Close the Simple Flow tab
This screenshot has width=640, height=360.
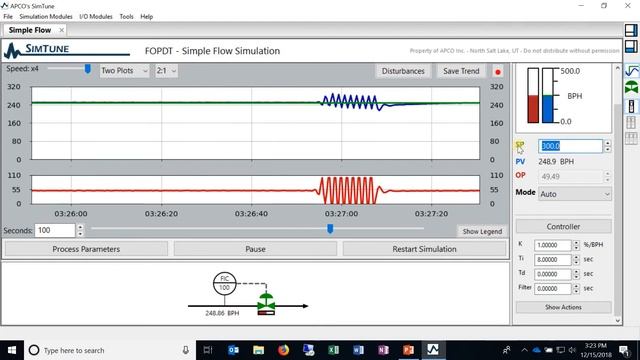[61, 30]
